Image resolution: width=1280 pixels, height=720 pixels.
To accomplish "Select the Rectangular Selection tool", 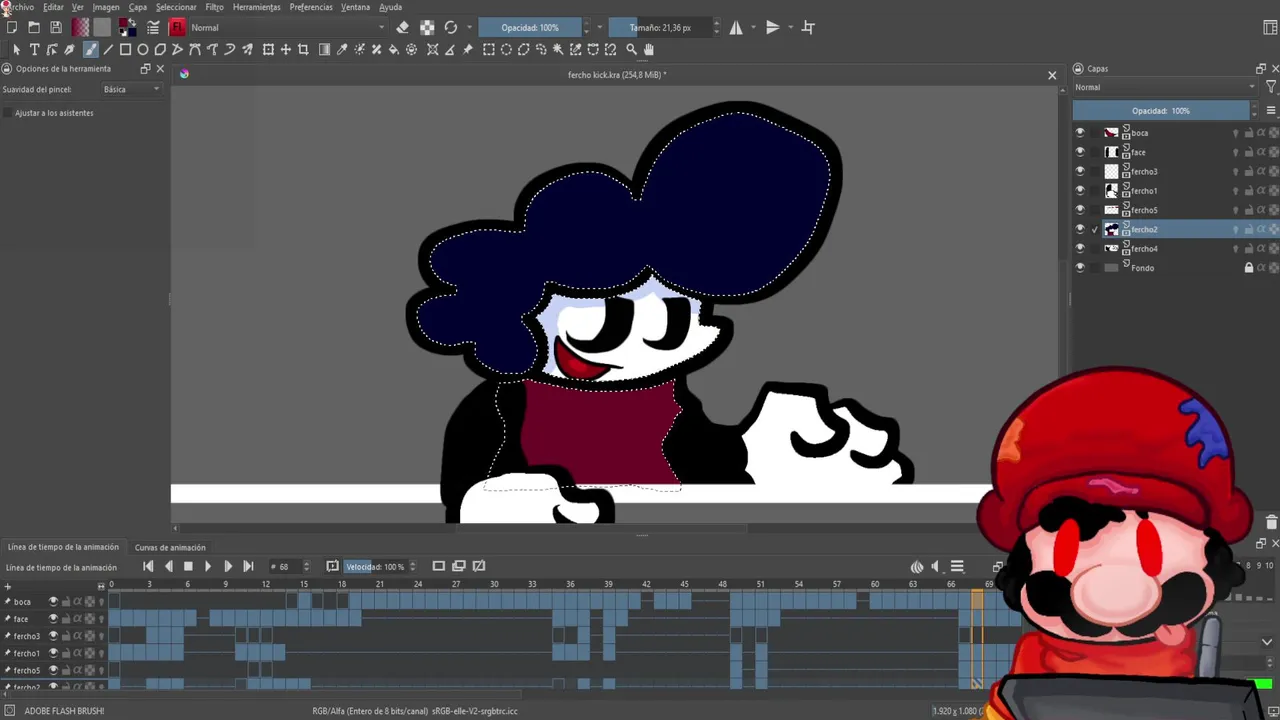I will click(489, 49).
